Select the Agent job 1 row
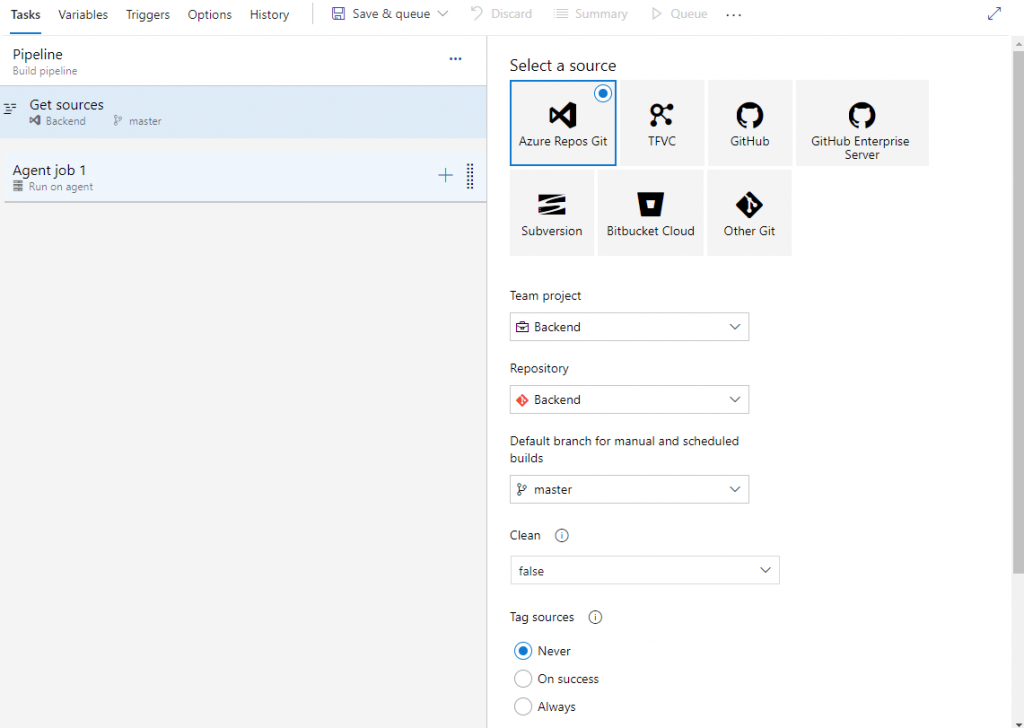The width and height of the screenshot is (1024, 728). [245, 177]
